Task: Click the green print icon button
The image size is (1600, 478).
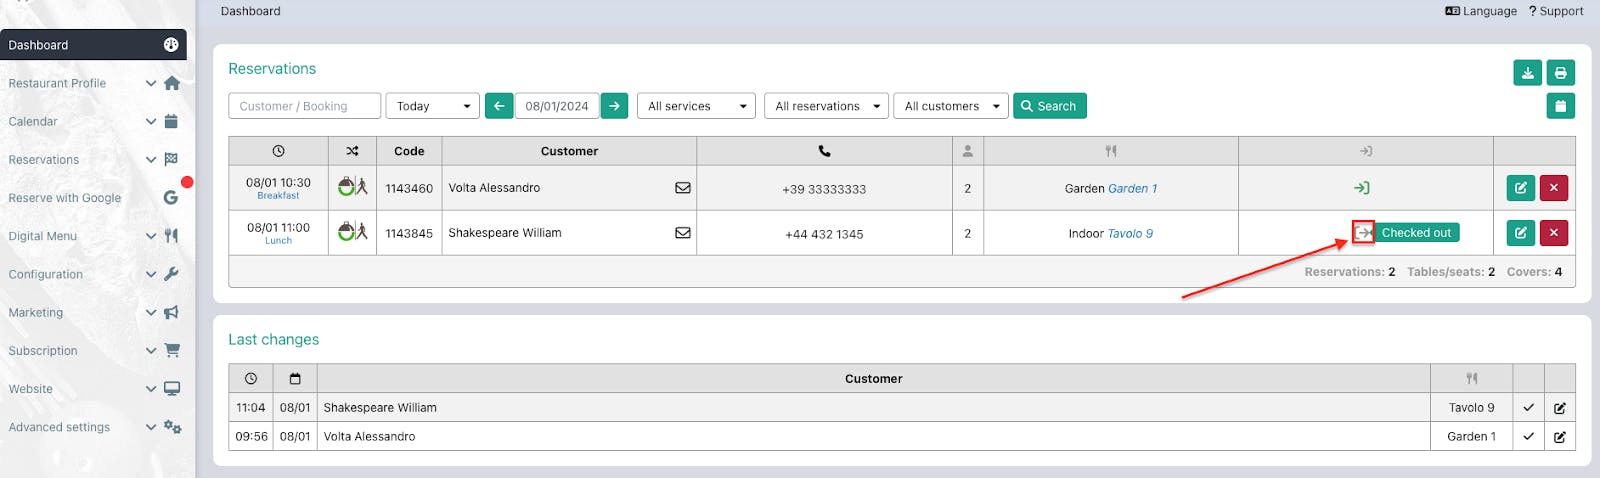Action: pos(1560,73)
